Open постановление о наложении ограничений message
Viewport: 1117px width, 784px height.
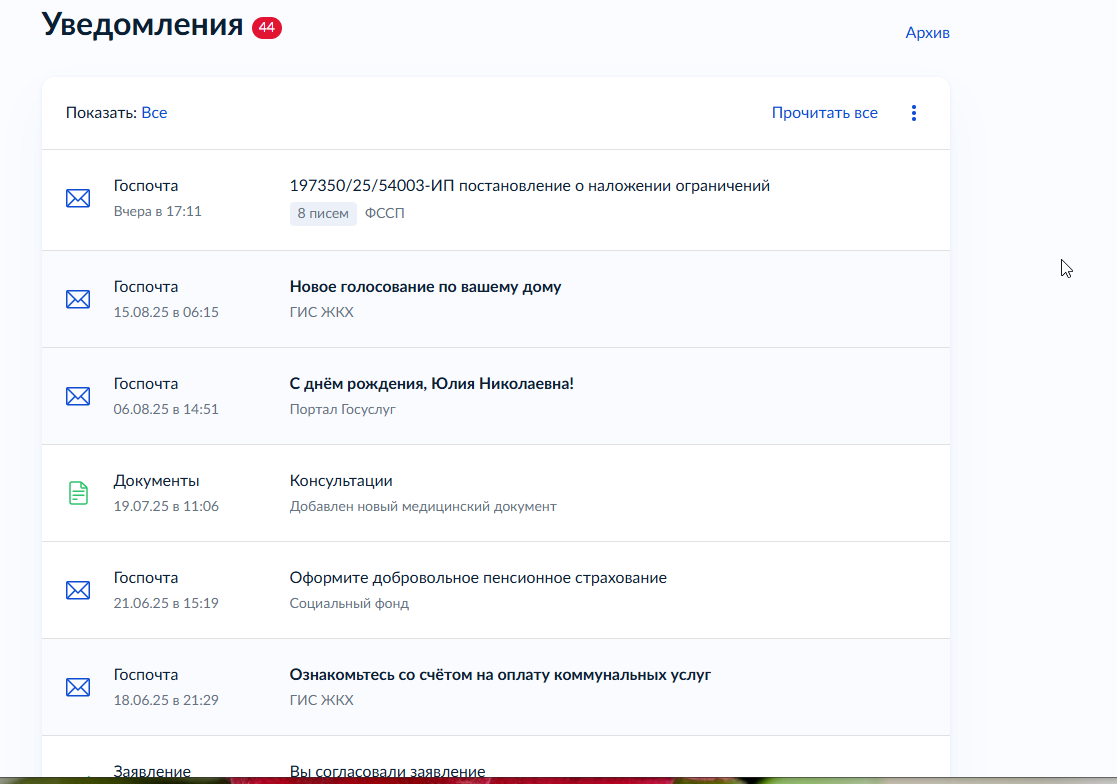point(529,186)
